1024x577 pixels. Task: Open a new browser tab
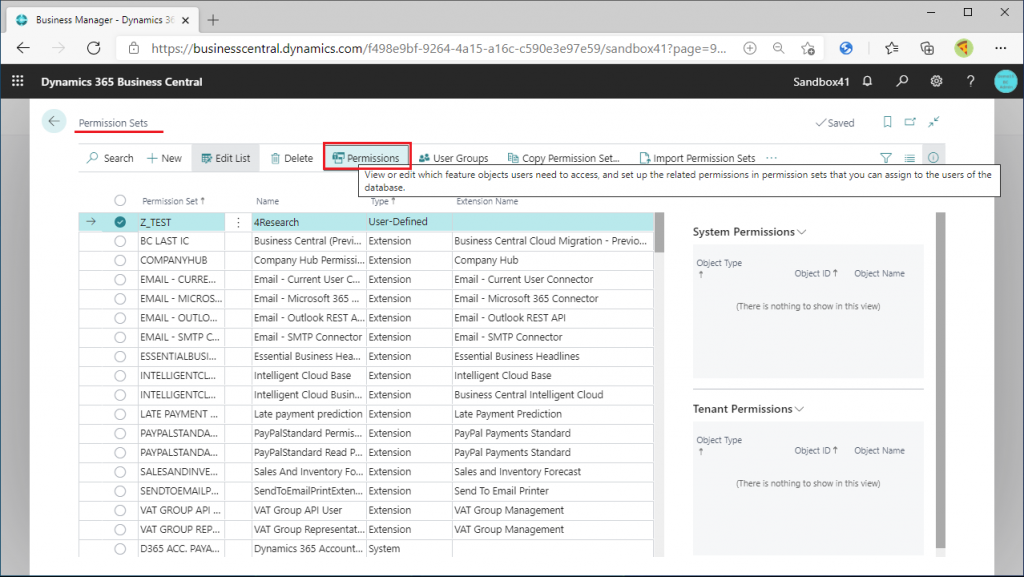[213, 20]
